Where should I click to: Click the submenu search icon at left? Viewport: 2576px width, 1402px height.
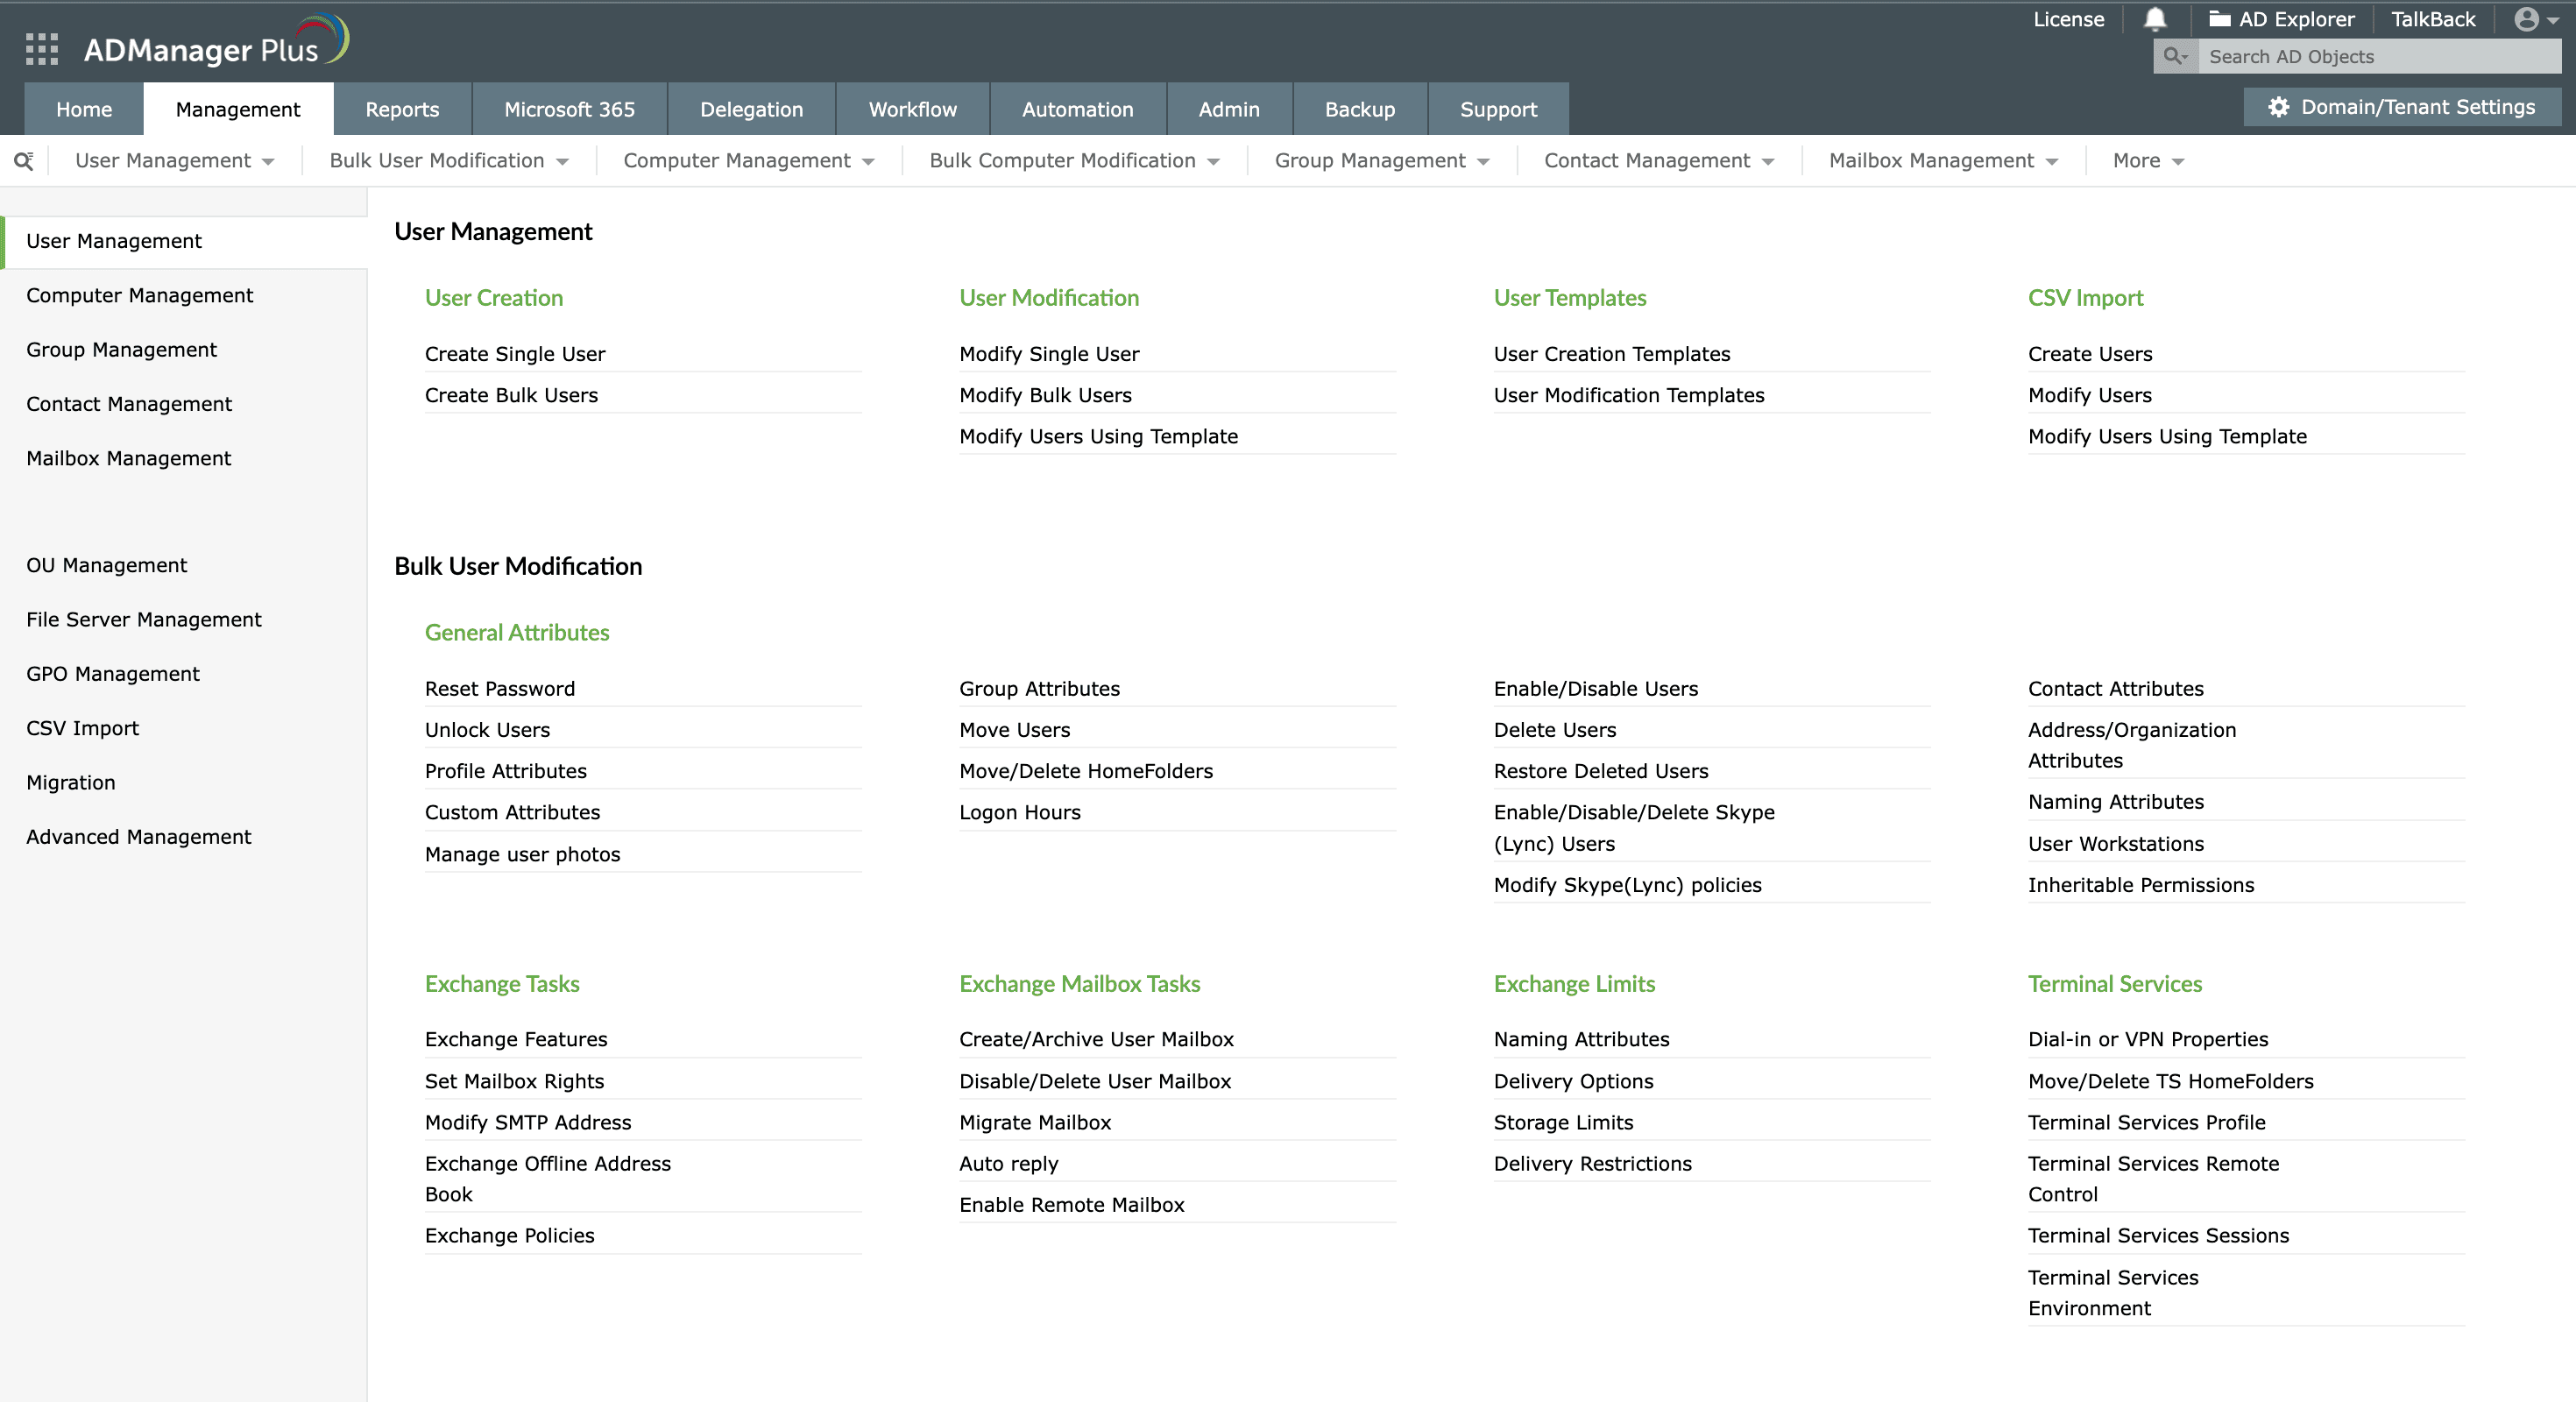pos(24,161)
